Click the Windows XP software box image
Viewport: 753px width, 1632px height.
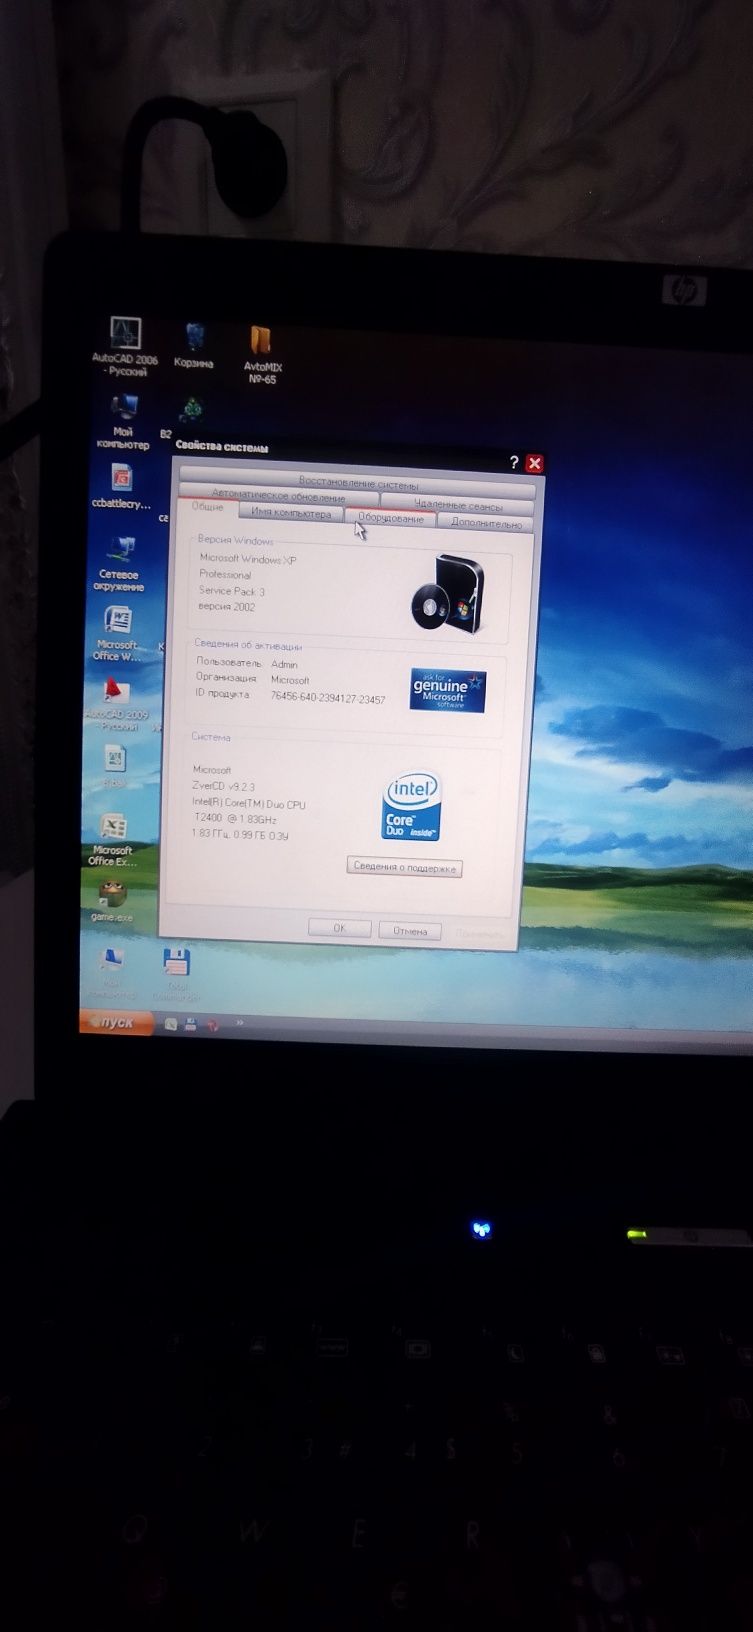click(447, 594)
